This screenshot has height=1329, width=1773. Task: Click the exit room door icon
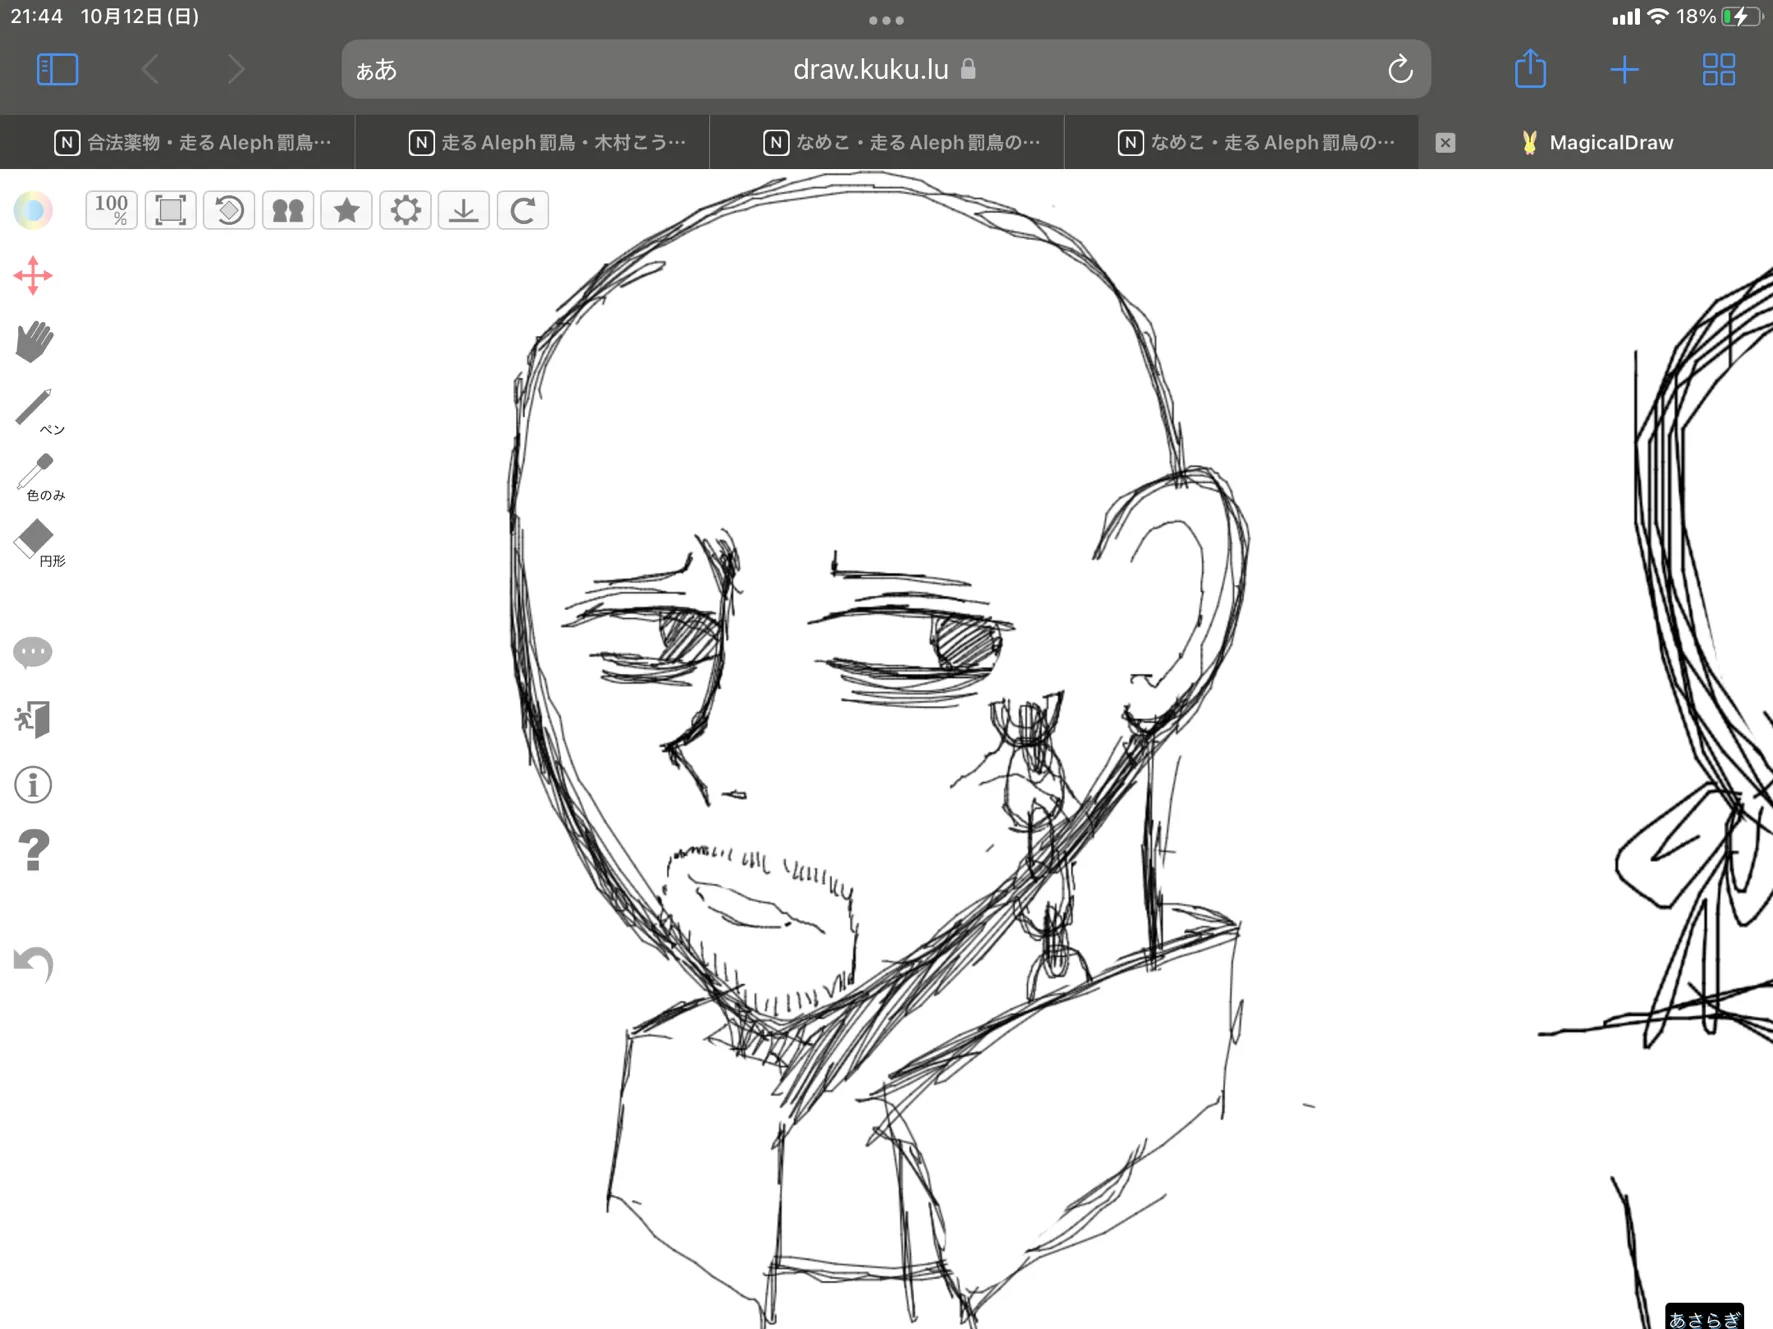[33, 719]
